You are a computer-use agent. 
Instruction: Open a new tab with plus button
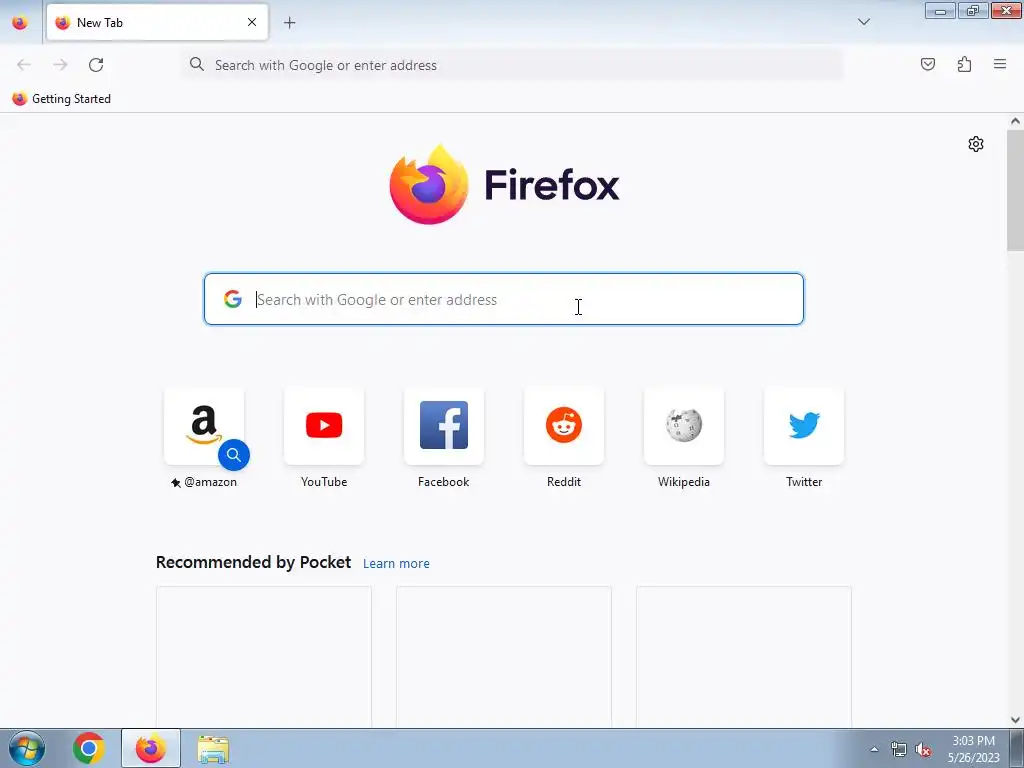[289, 23]
